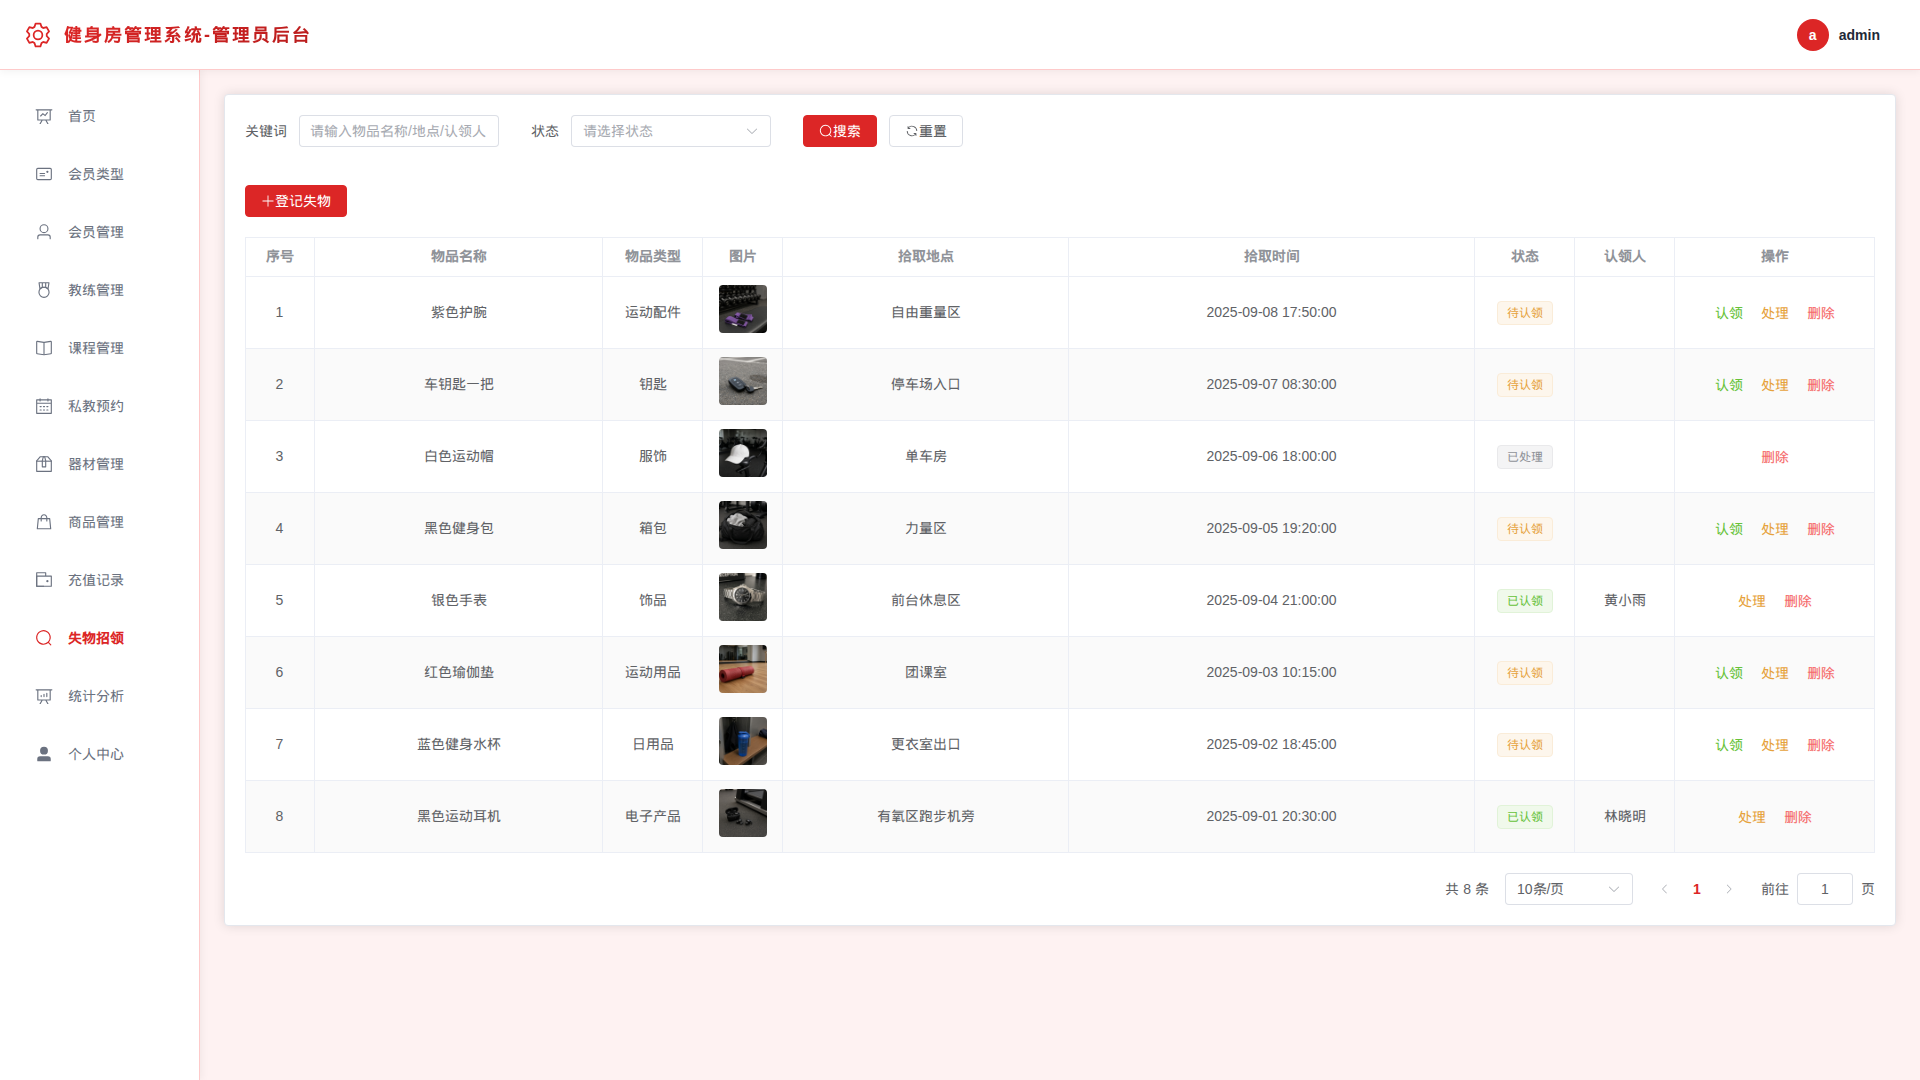
Task: Click the 课程管理 book icon
Action: (44, 348)
